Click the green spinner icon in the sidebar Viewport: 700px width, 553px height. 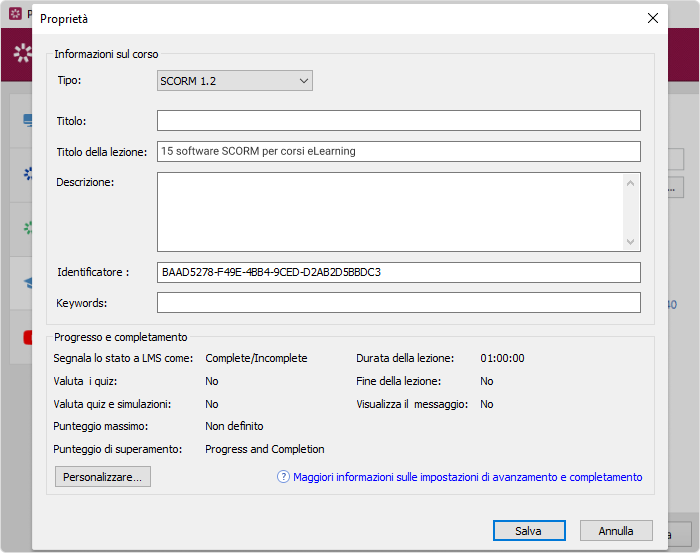pyautogui.click(x=28, y=228)
